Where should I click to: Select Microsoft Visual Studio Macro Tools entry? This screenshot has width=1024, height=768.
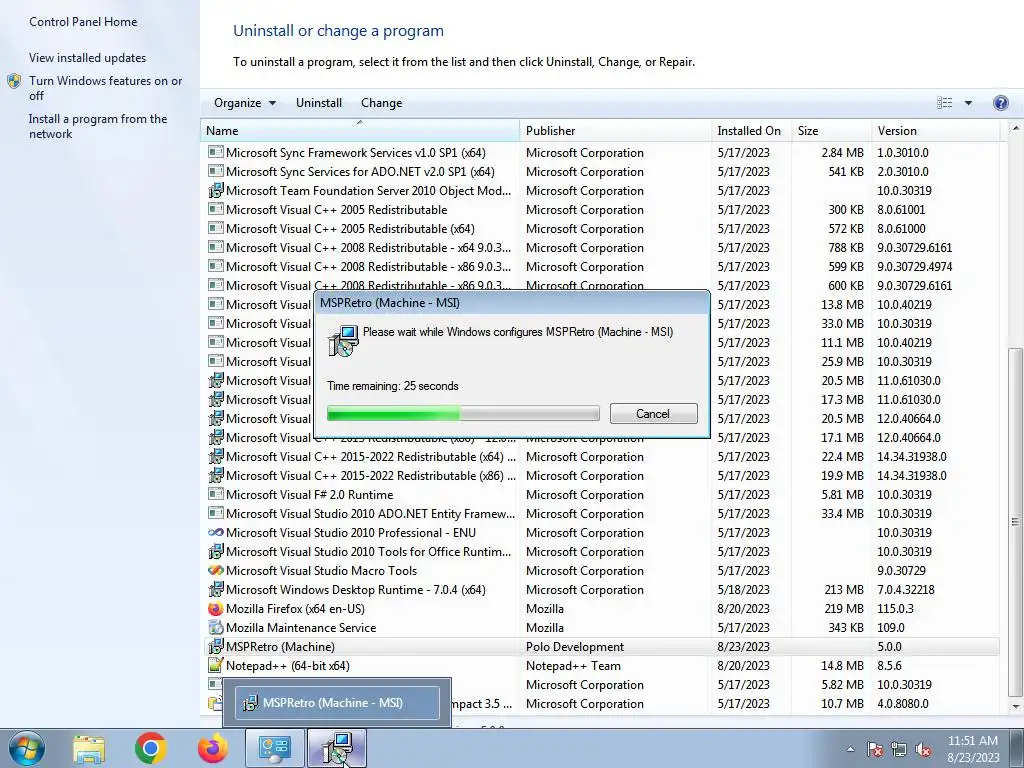(600, 570)
